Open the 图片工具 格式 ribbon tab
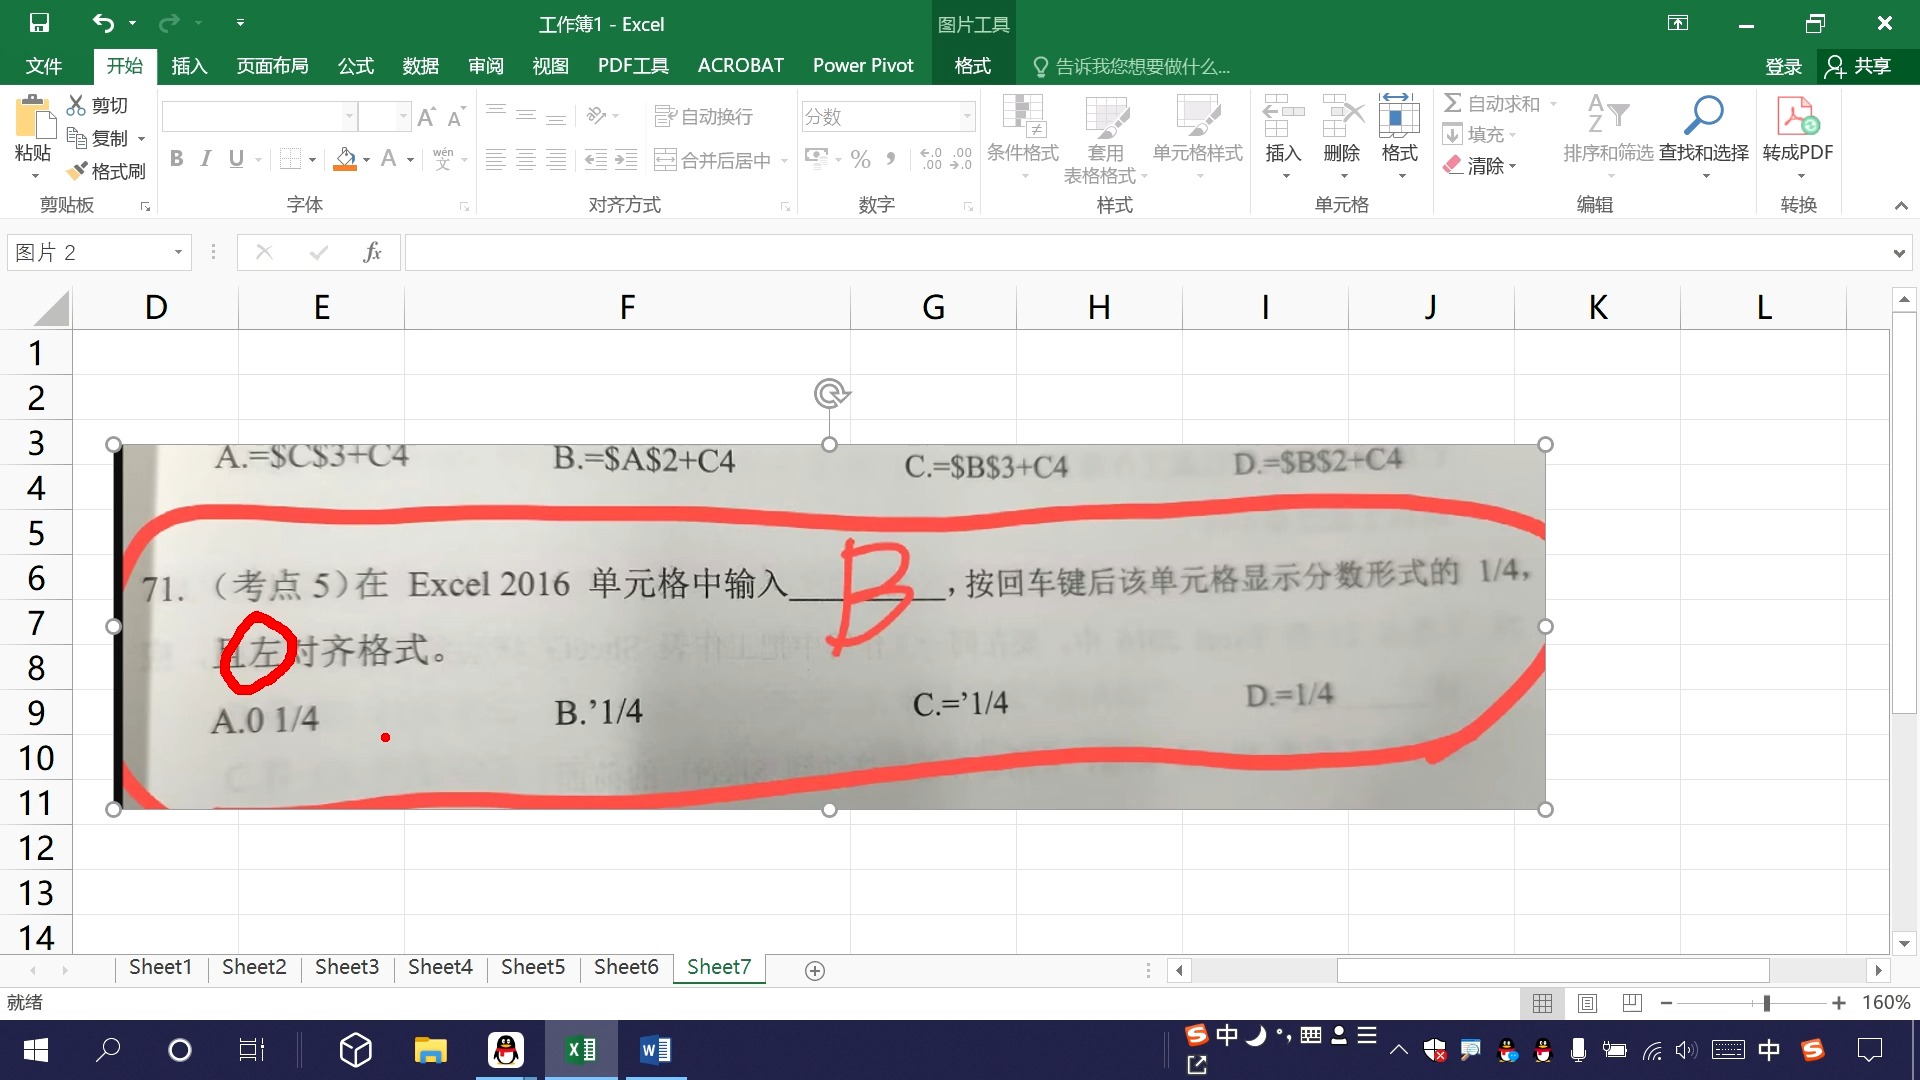Viewport: 1920px width, 1080px height. (969, 66)
